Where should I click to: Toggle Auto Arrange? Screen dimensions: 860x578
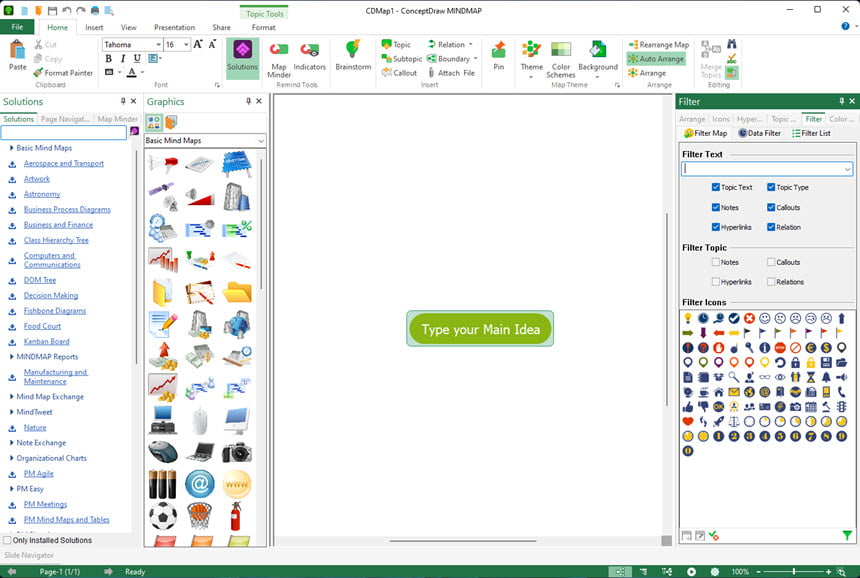tap(656, 59)
